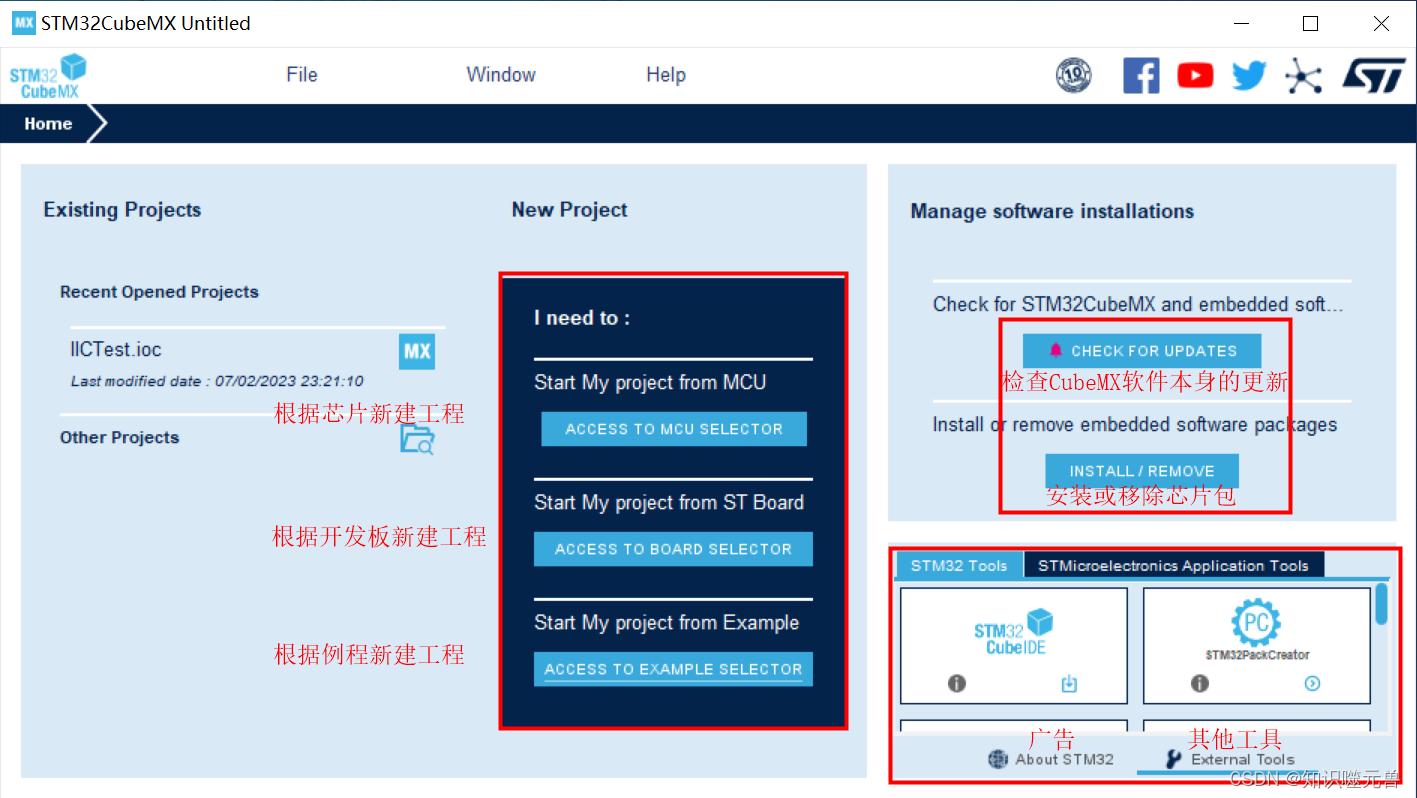The width and height of the screenshot is (1417, 798).
Task: Launch STM32PackCreator arrow icon
Action: pos(1312,683)
